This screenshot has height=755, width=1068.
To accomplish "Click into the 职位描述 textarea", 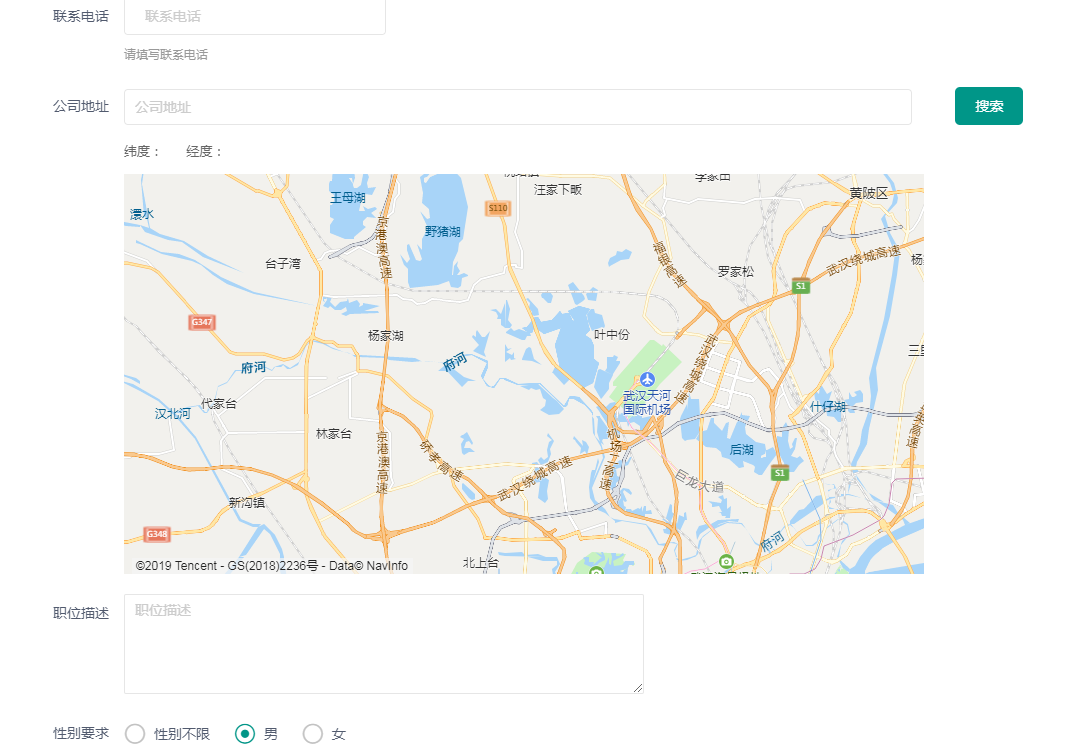I will (383, 644).
